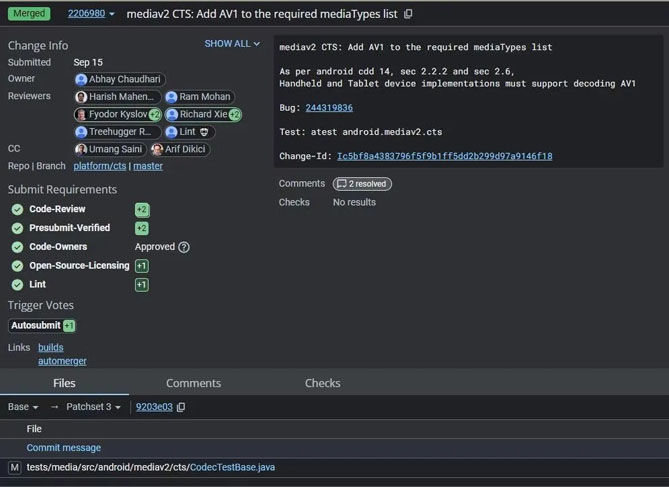Click the Presubmit-Verified green checkmark
Image resolution: width=669 pixels, height=487 pixels.
point(17,228)
